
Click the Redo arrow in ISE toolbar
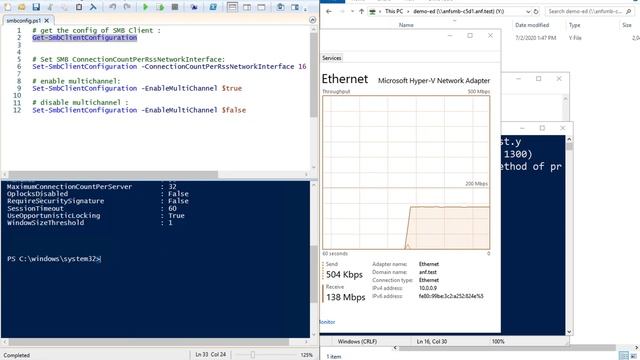pos(127,7)
